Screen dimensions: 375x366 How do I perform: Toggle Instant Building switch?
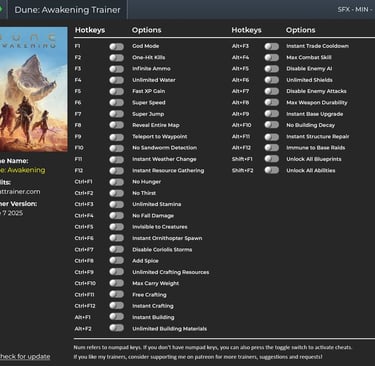click(x=116, y=317)
